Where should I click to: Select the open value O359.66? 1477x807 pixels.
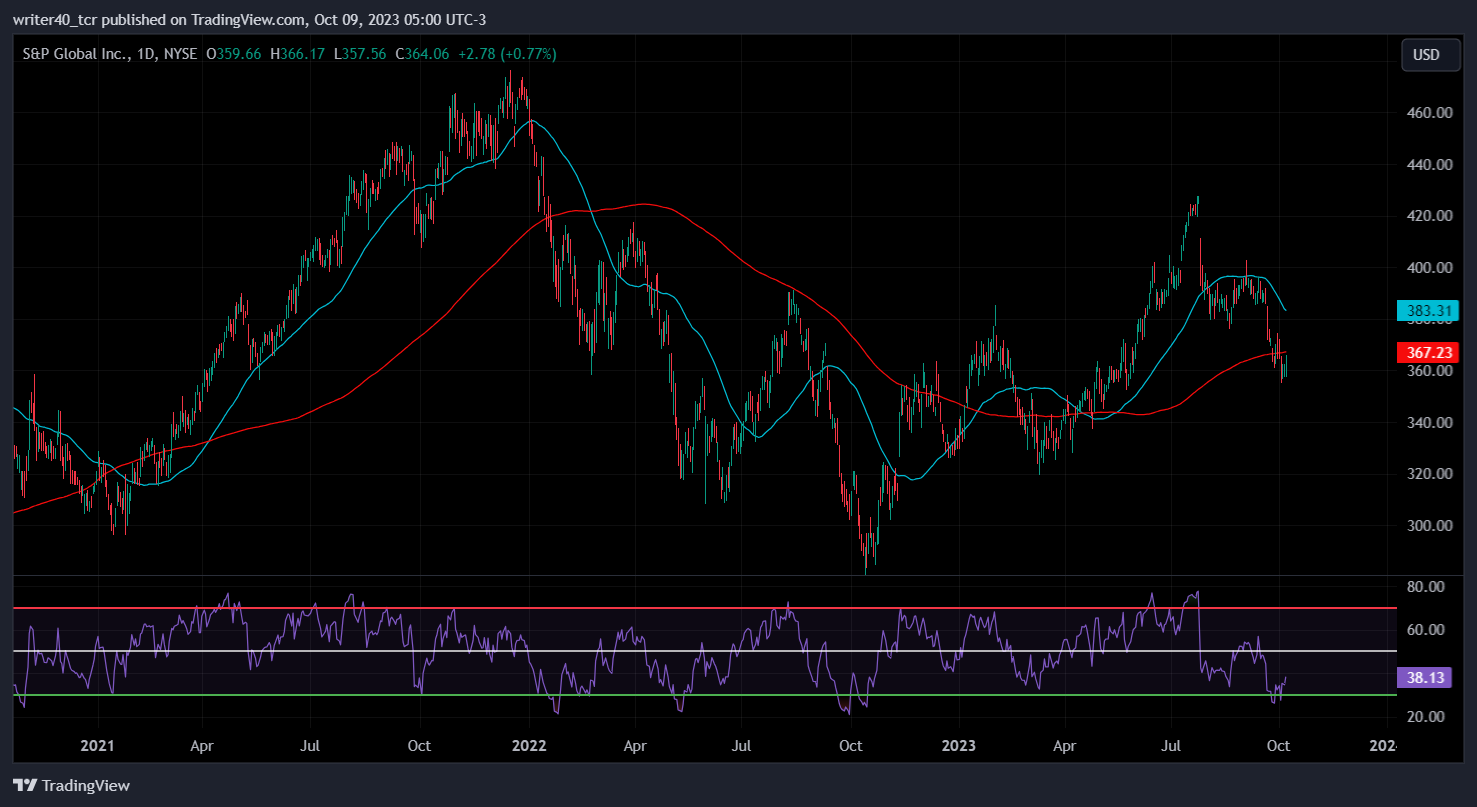[234, 54]
